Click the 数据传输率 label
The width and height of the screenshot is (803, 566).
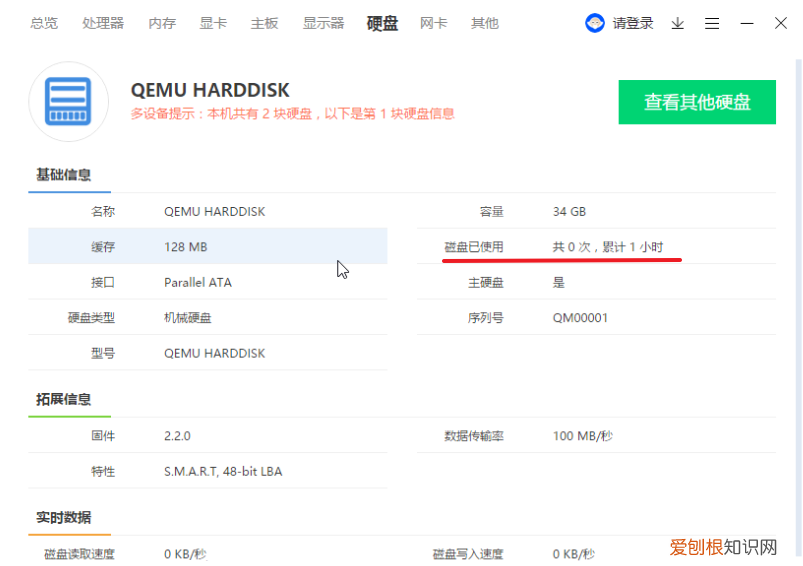click(x=474, y=436)
